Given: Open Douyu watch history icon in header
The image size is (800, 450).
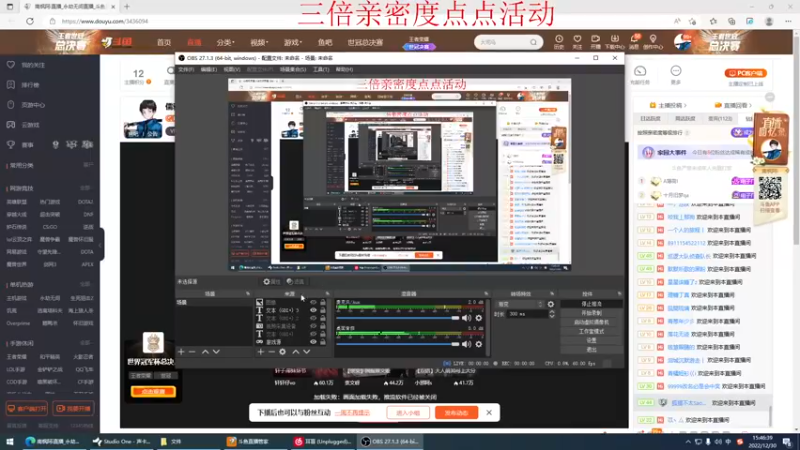Looking at the screenshot, I should (559, 42).
